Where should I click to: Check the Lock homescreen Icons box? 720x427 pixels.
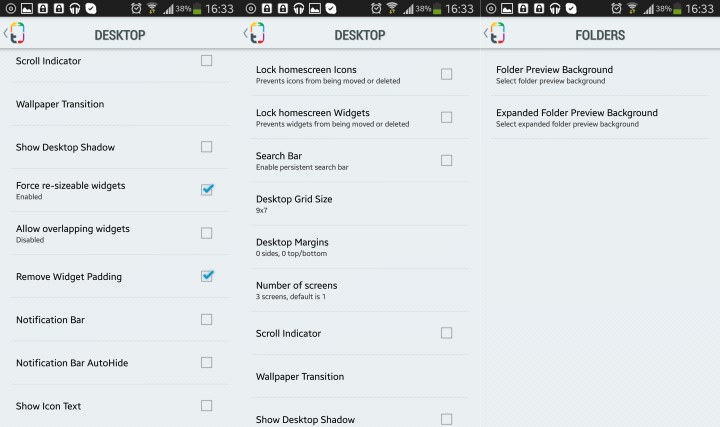(446, 74)
